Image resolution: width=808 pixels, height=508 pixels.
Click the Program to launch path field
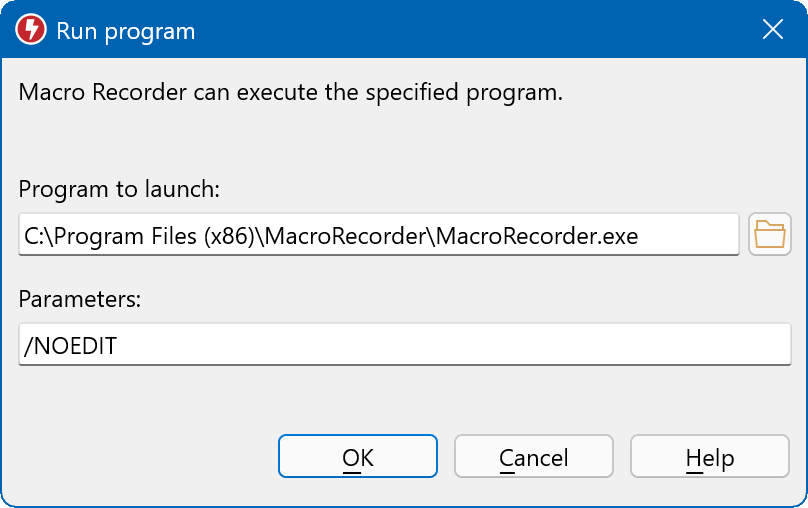378,235
